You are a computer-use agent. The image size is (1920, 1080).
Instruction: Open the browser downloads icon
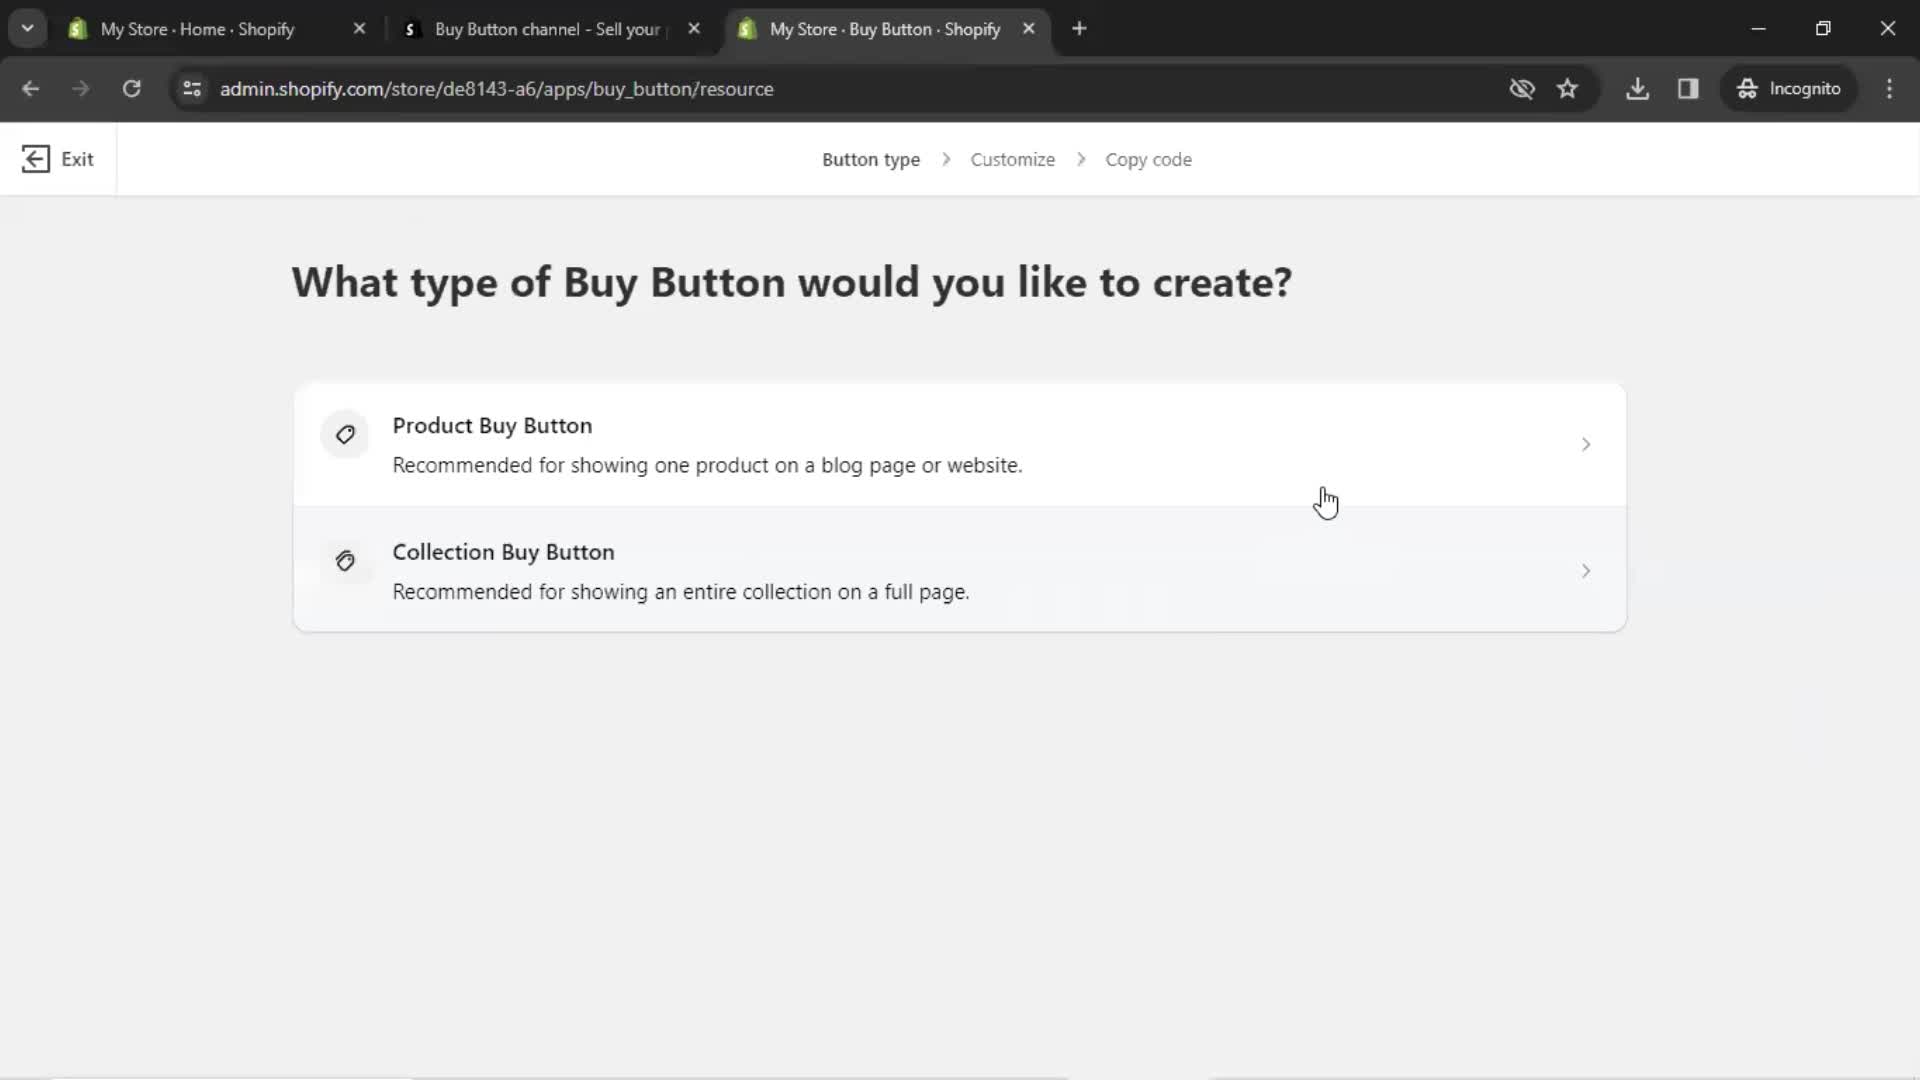click(1637, 89)
